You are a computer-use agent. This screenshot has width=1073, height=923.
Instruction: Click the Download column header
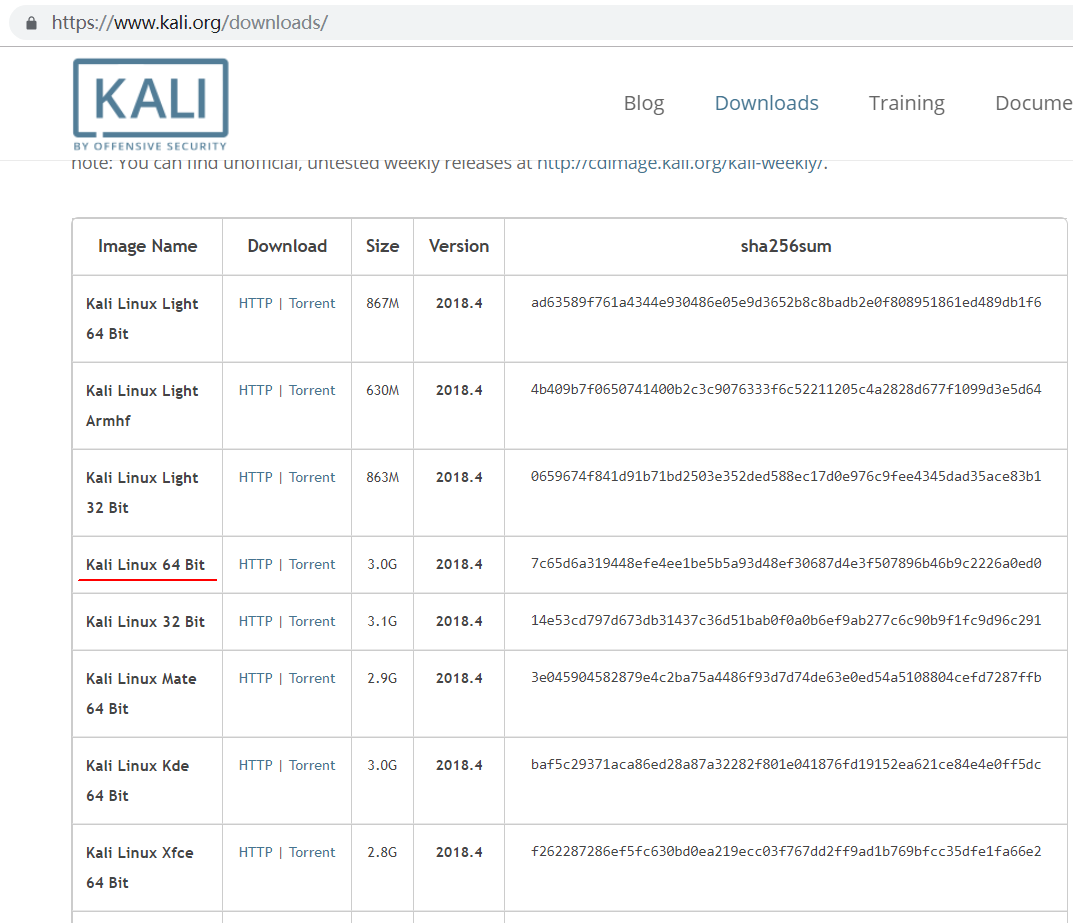[287, 246]
